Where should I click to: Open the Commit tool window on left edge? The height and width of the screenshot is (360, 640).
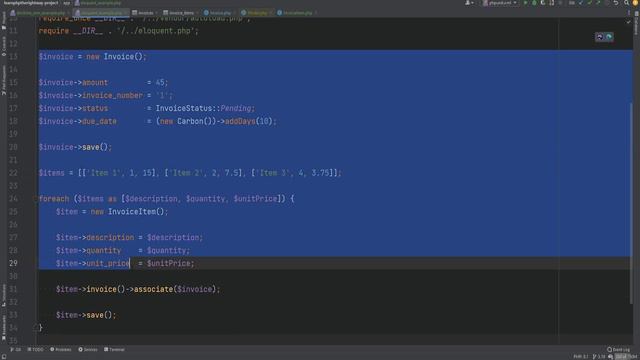coord(4,47)
